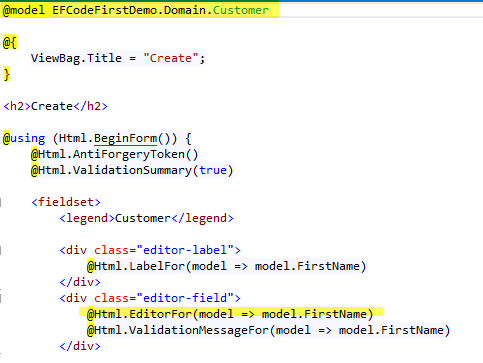Click the @model keyword on first line
Viewport: 483px width, 363px height.
click(24, 10)
